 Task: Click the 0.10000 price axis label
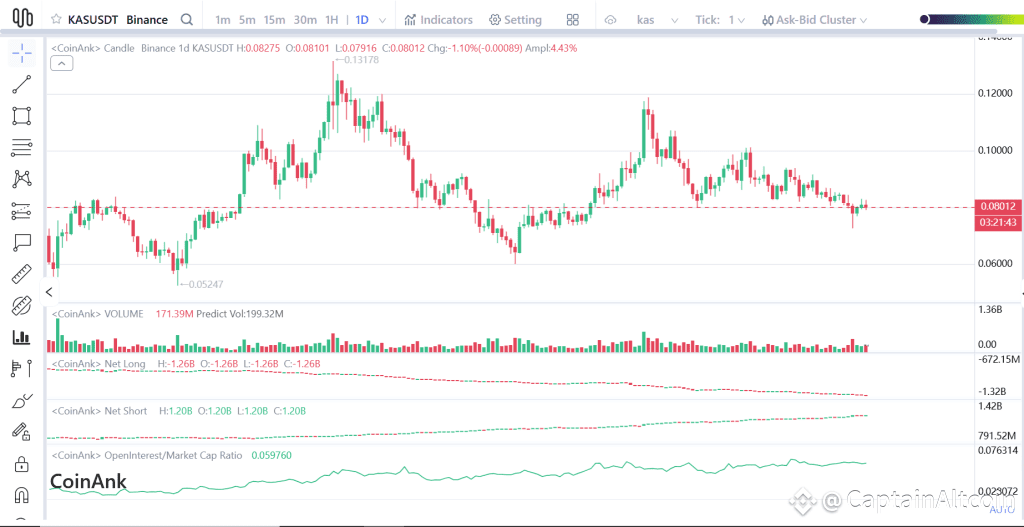(x=996, y=150)
